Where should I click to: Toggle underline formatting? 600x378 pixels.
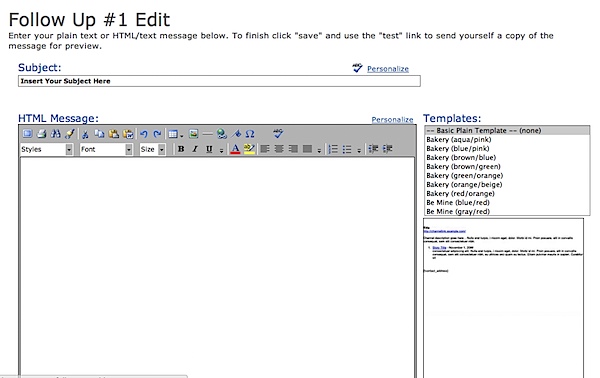209,149
